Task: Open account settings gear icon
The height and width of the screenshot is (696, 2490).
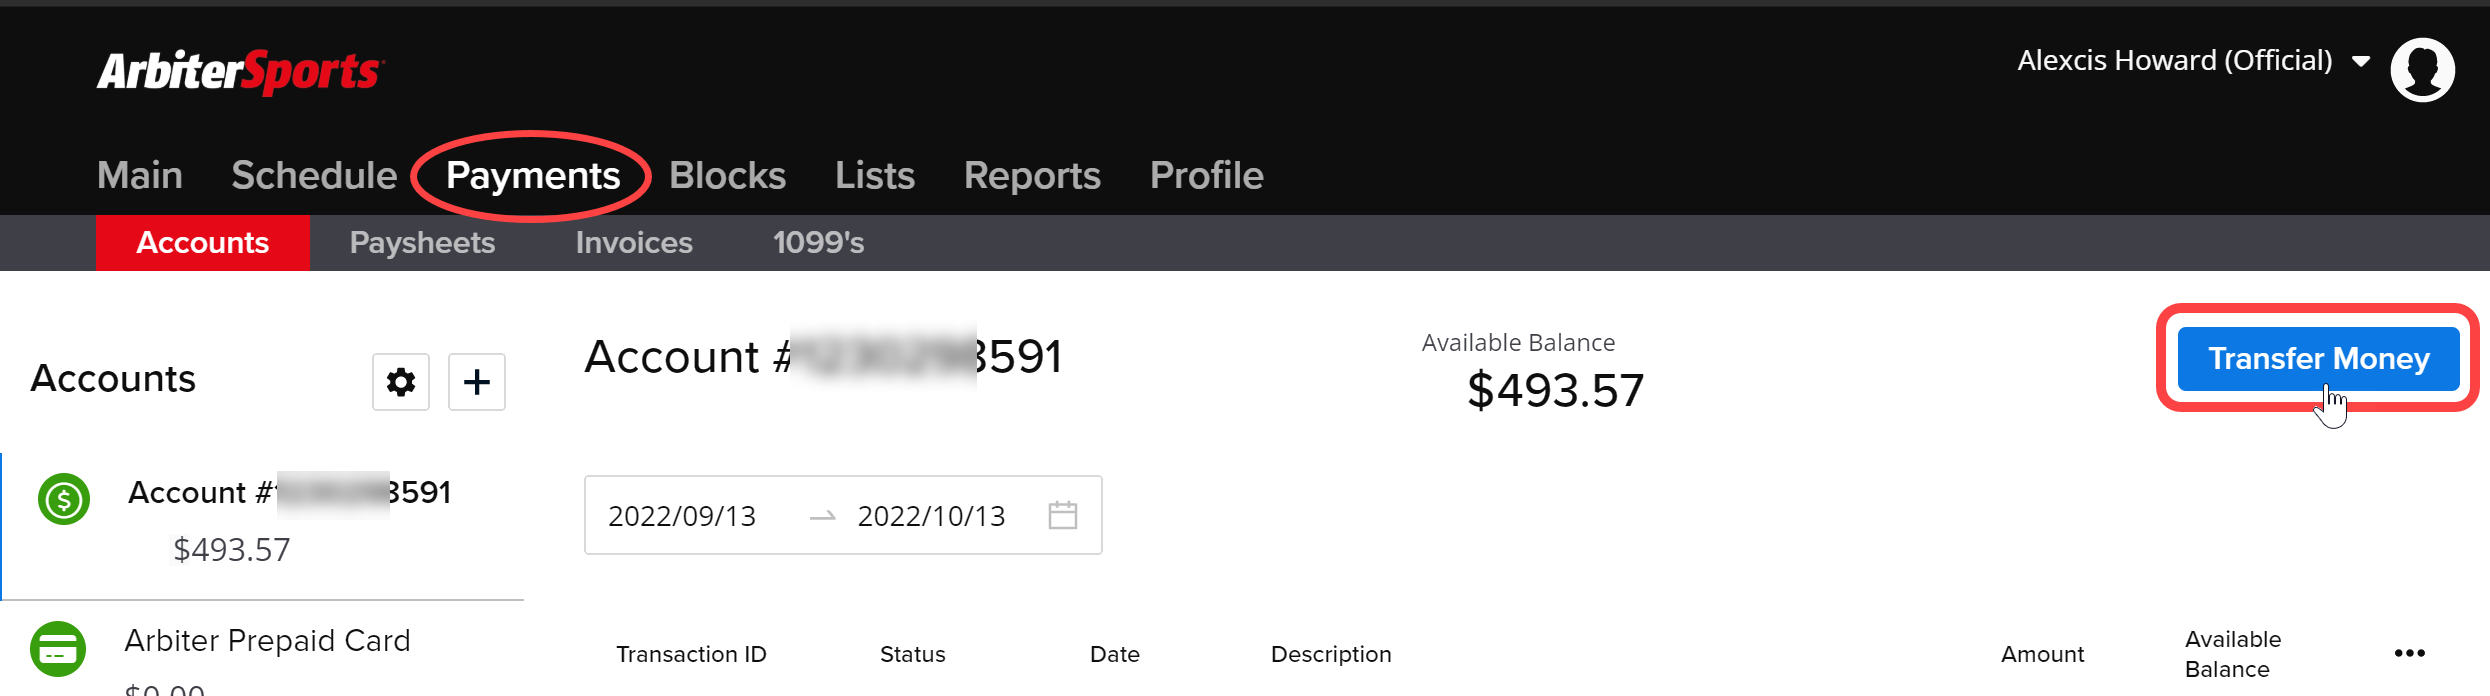Action: coord(401,382)
